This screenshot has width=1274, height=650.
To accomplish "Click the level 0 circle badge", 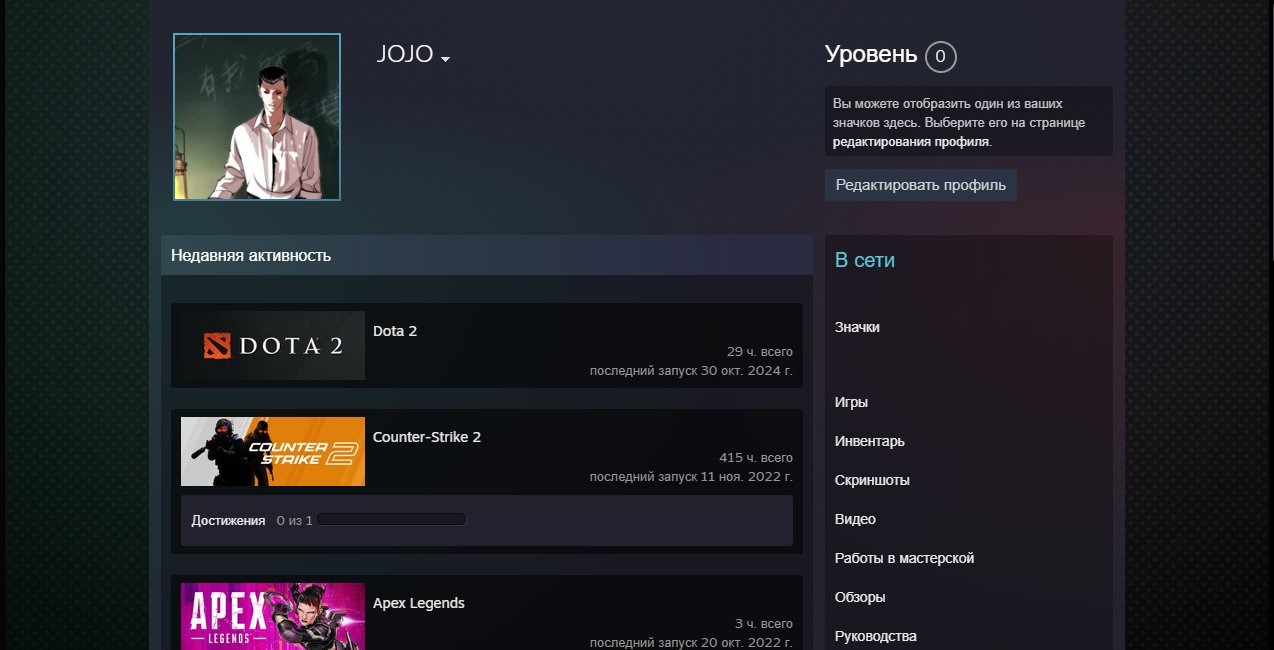I will click(941, 57).
